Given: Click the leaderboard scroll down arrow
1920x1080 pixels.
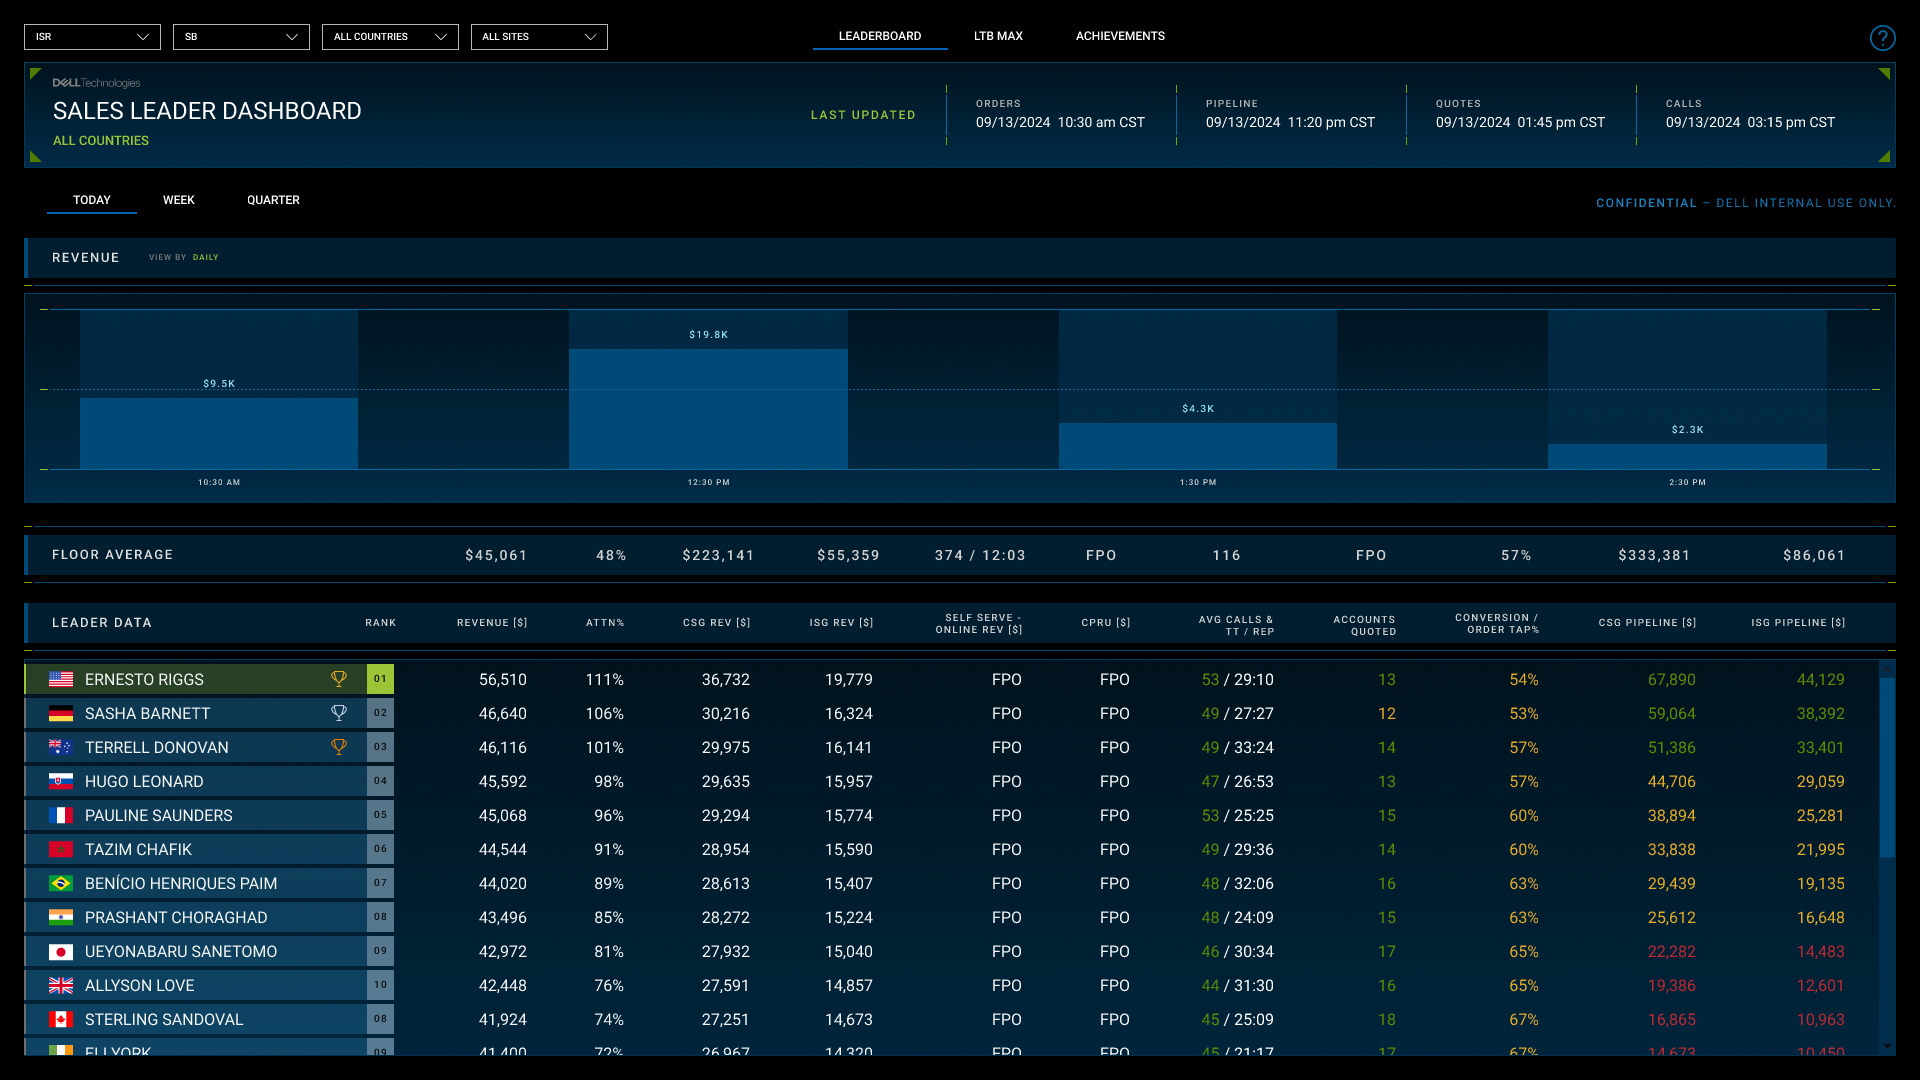Looking at the screenshot, I should pos(1887,1046).
